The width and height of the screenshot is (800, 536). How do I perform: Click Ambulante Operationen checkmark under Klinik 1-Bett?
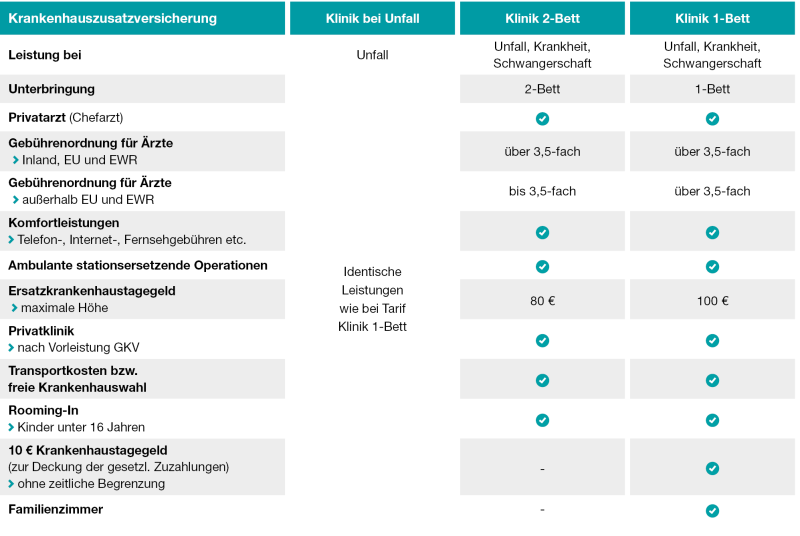click(x=712, y=267)
